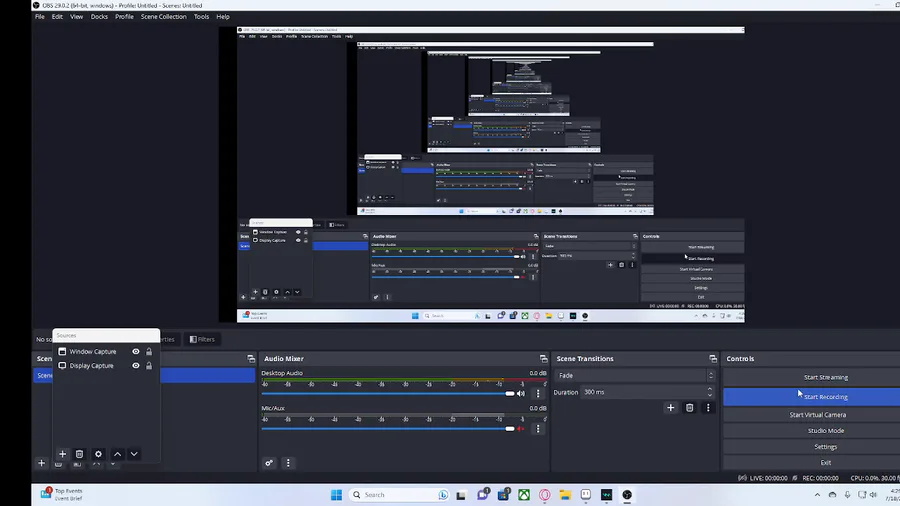Click the Windows taskbar Search box
Screen dimensions: 900x506
coord(399,495)
